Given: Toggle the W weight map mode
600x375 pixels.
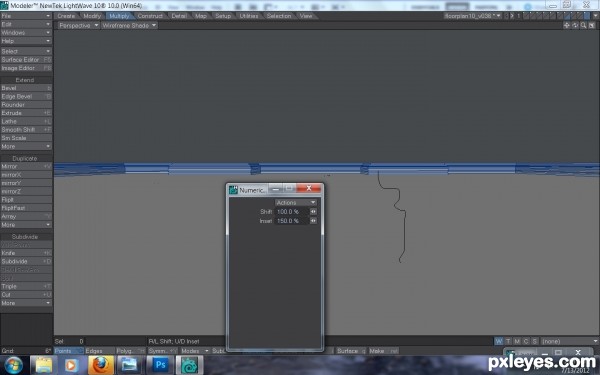Looking at the screenshot, I should point(499,341).
